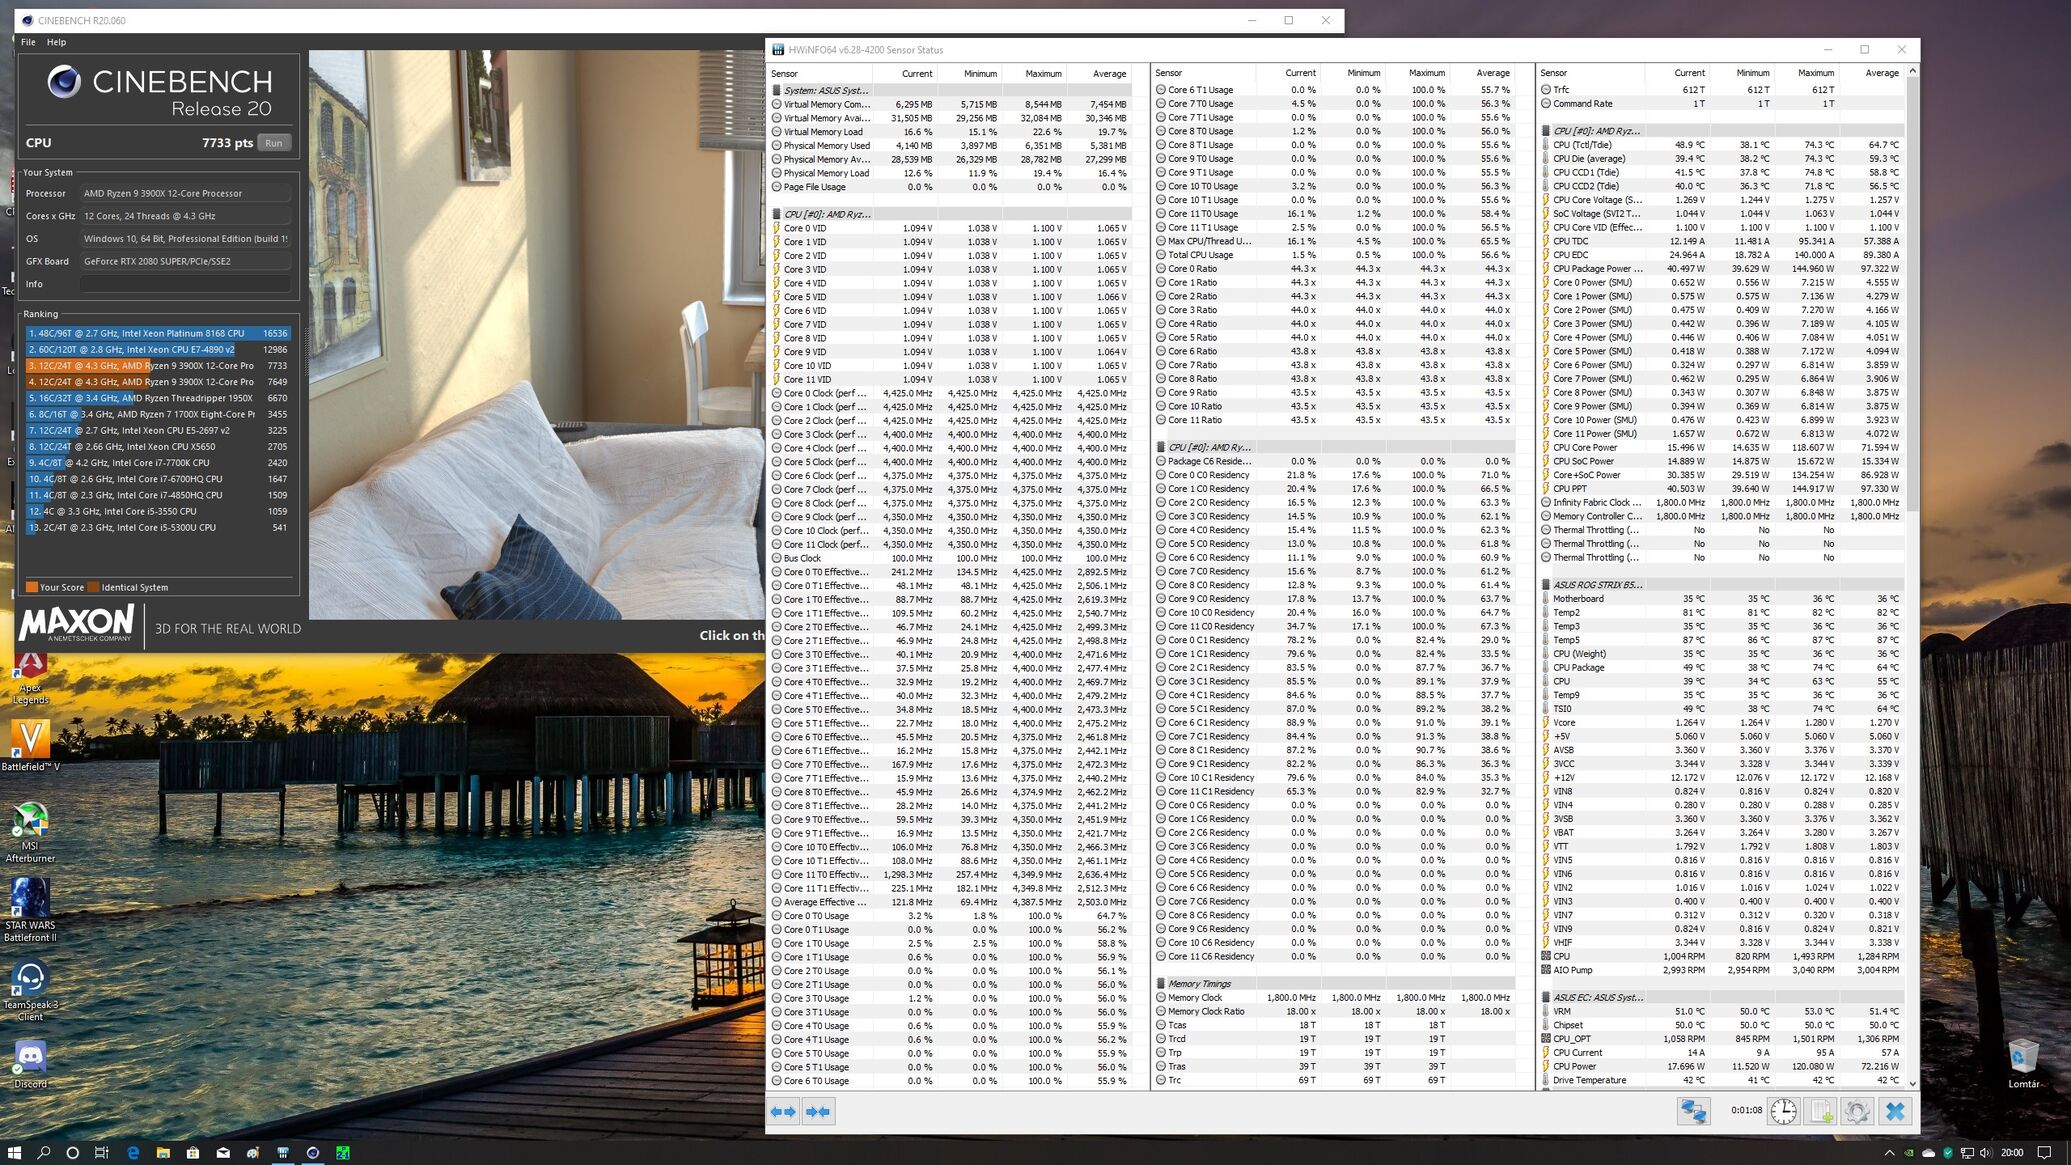This screenshot has width=2071, height=1165.
Task: Open MSI Afterburner desktop icon
Action: tap(30, 832)
